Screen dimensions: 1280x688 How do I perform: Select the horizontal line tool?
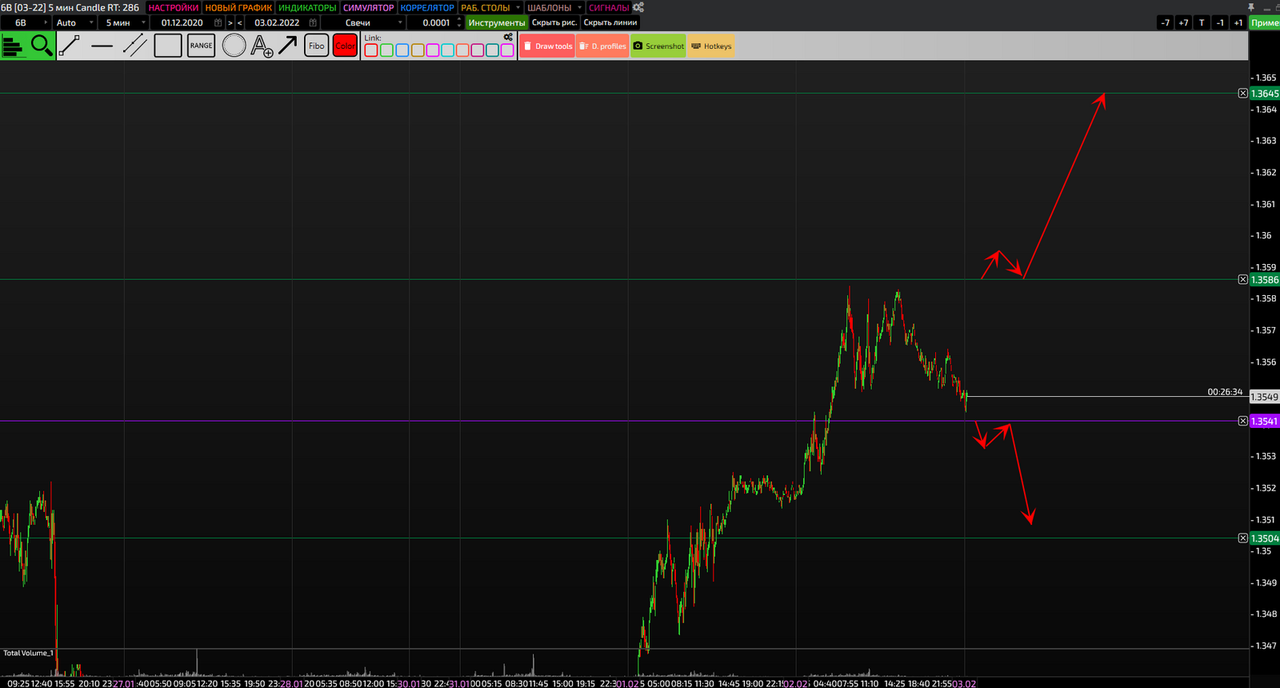tap(102, 45)
